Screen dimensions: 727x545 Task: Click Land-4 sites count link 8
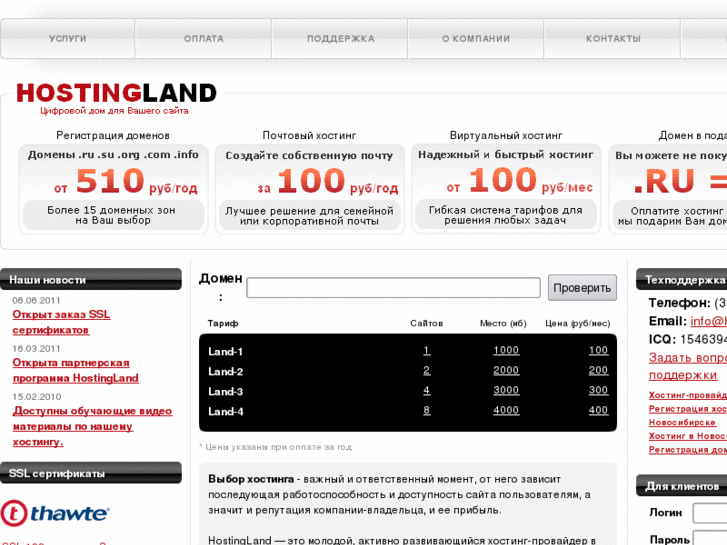[x=427, y=410]
